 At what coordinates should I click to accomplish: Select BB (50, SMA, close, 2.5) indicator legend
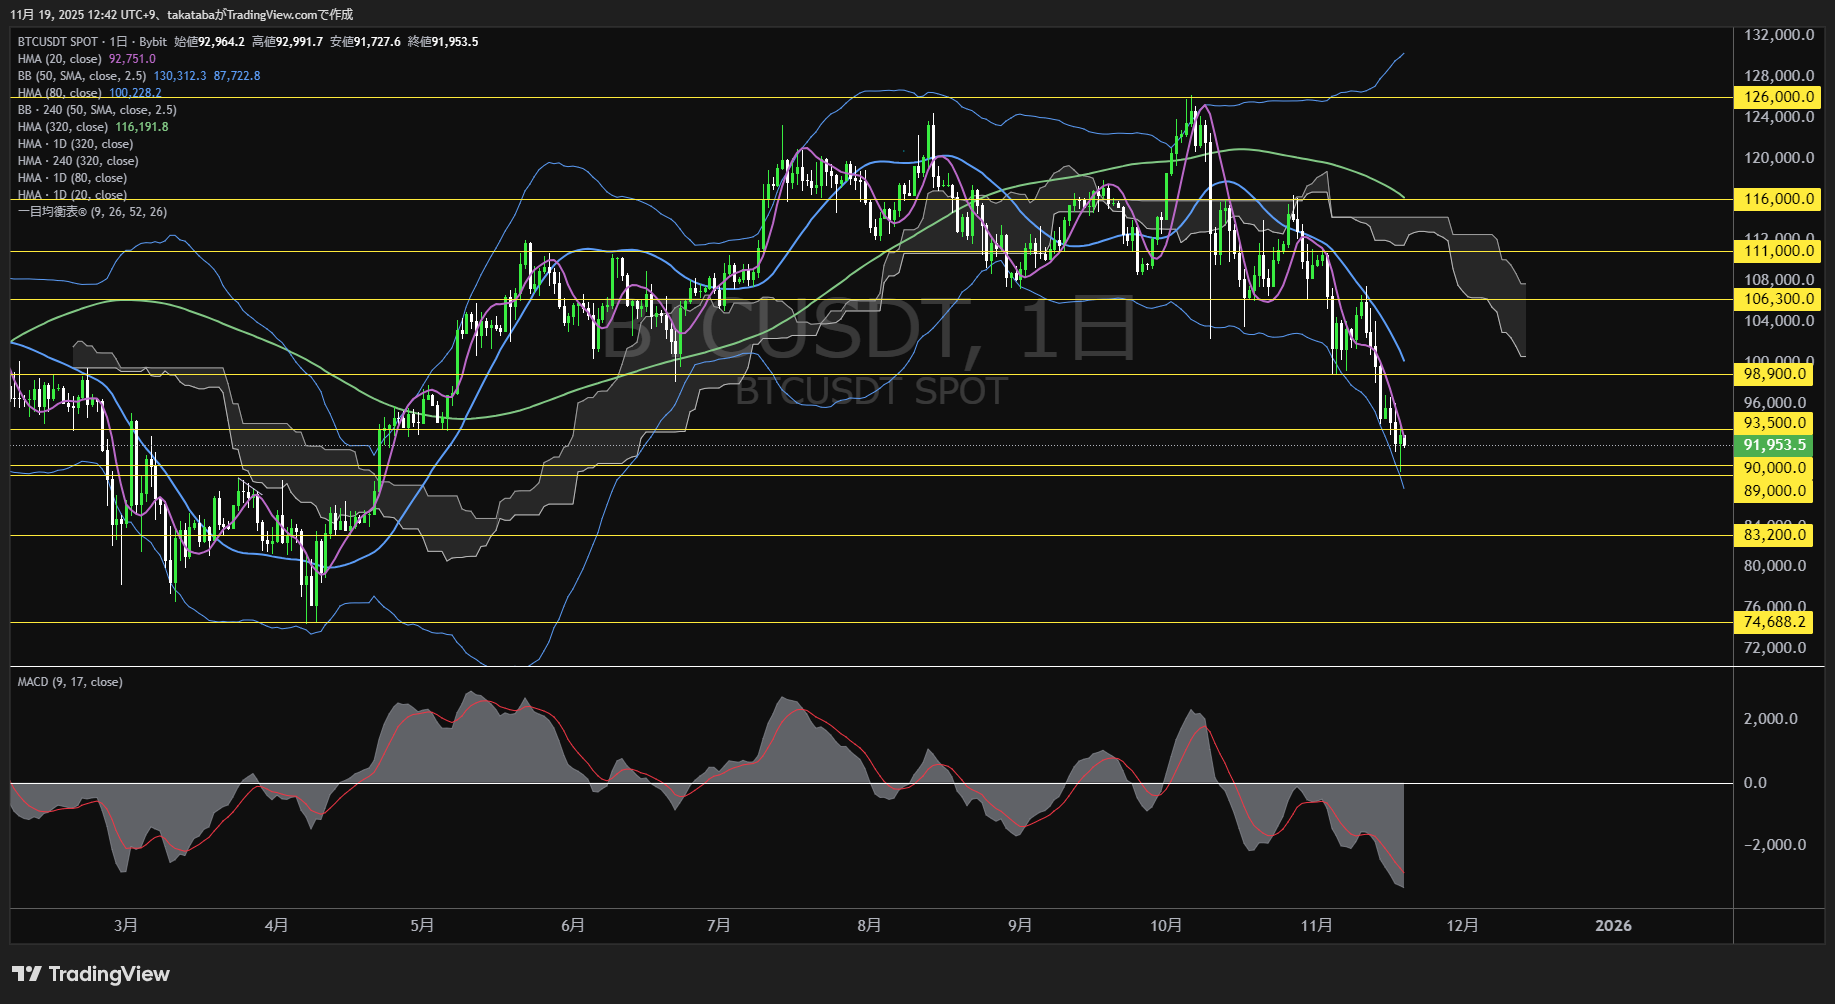(82, 76)
